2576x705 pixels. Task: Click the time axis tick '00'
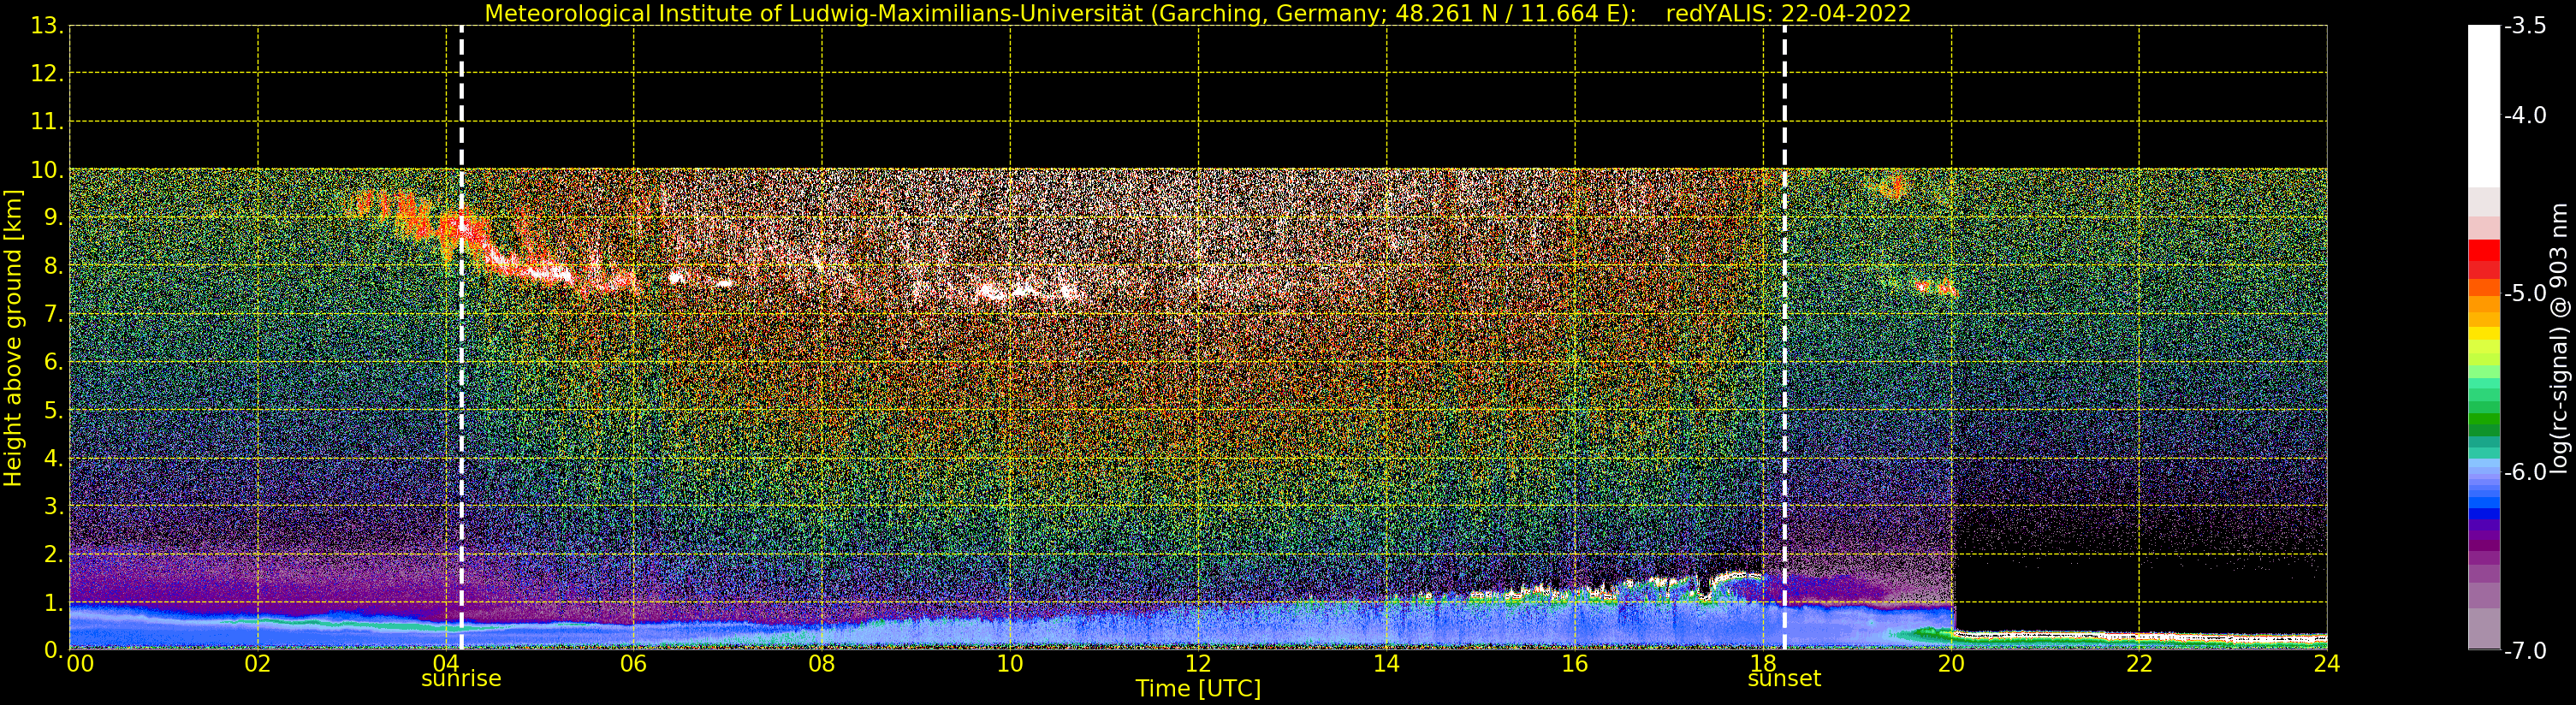coord(80,664)
